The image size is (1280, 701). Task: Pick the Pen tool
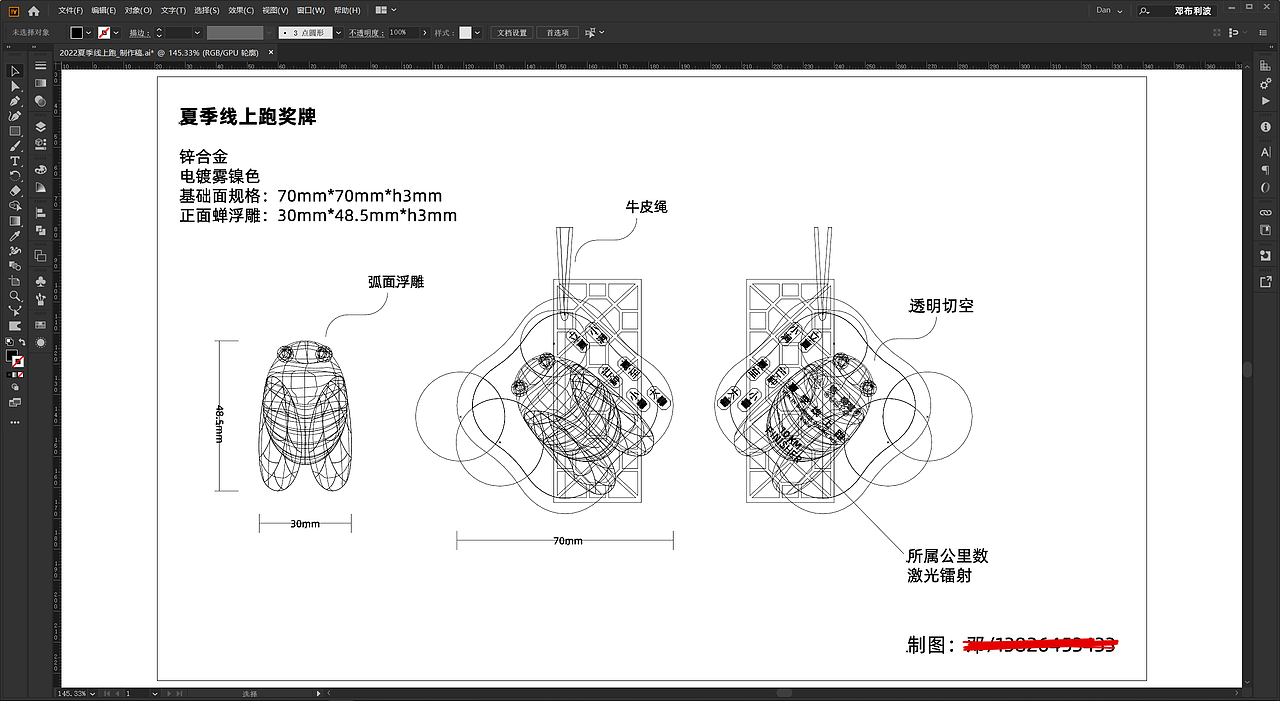coord(14,101)
